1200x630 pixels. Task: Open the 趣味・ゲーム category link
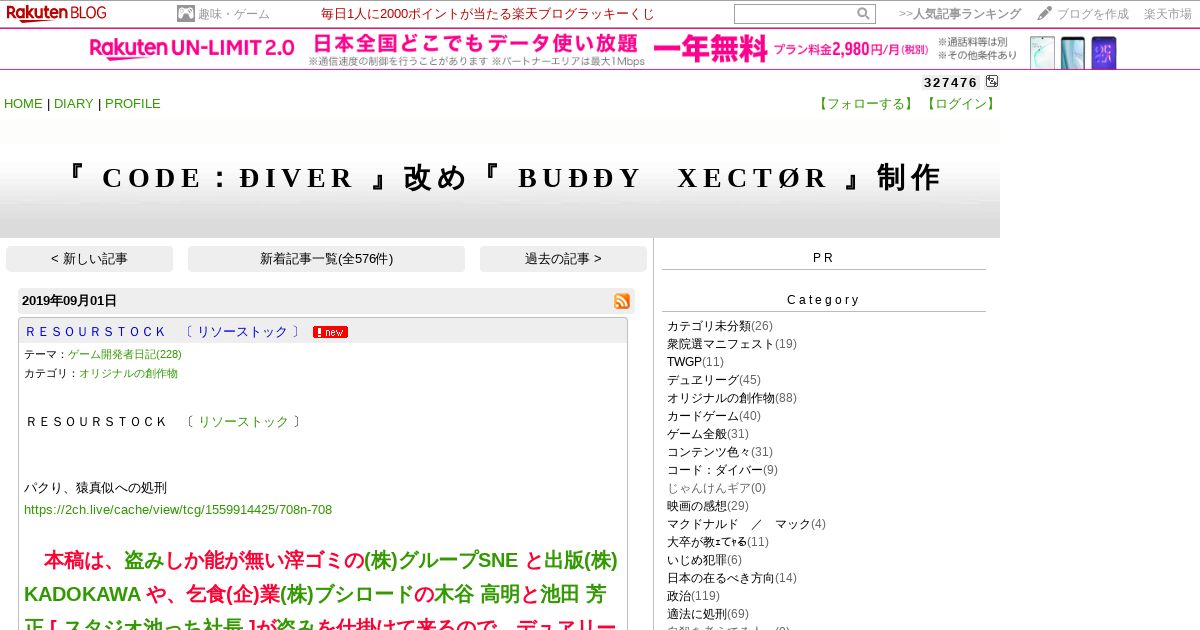234,14
